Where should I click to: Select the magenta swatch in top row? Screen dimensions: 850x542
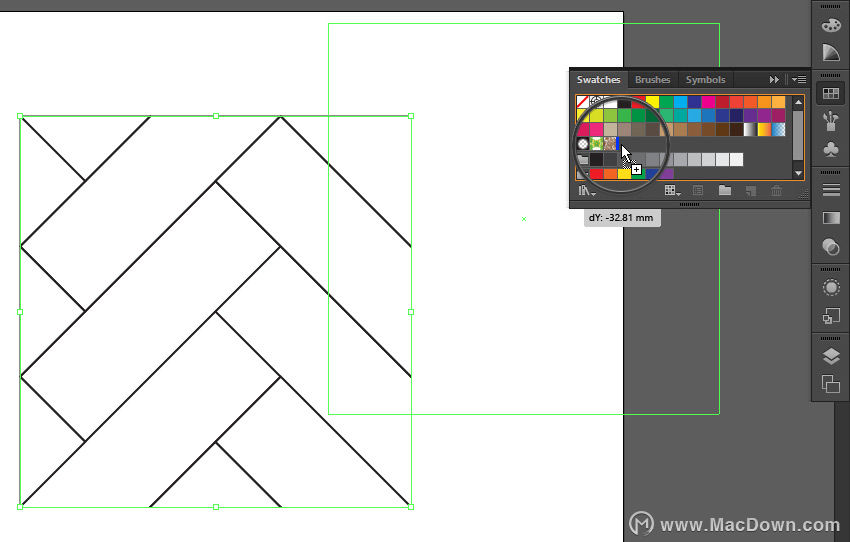coord(709,102)
